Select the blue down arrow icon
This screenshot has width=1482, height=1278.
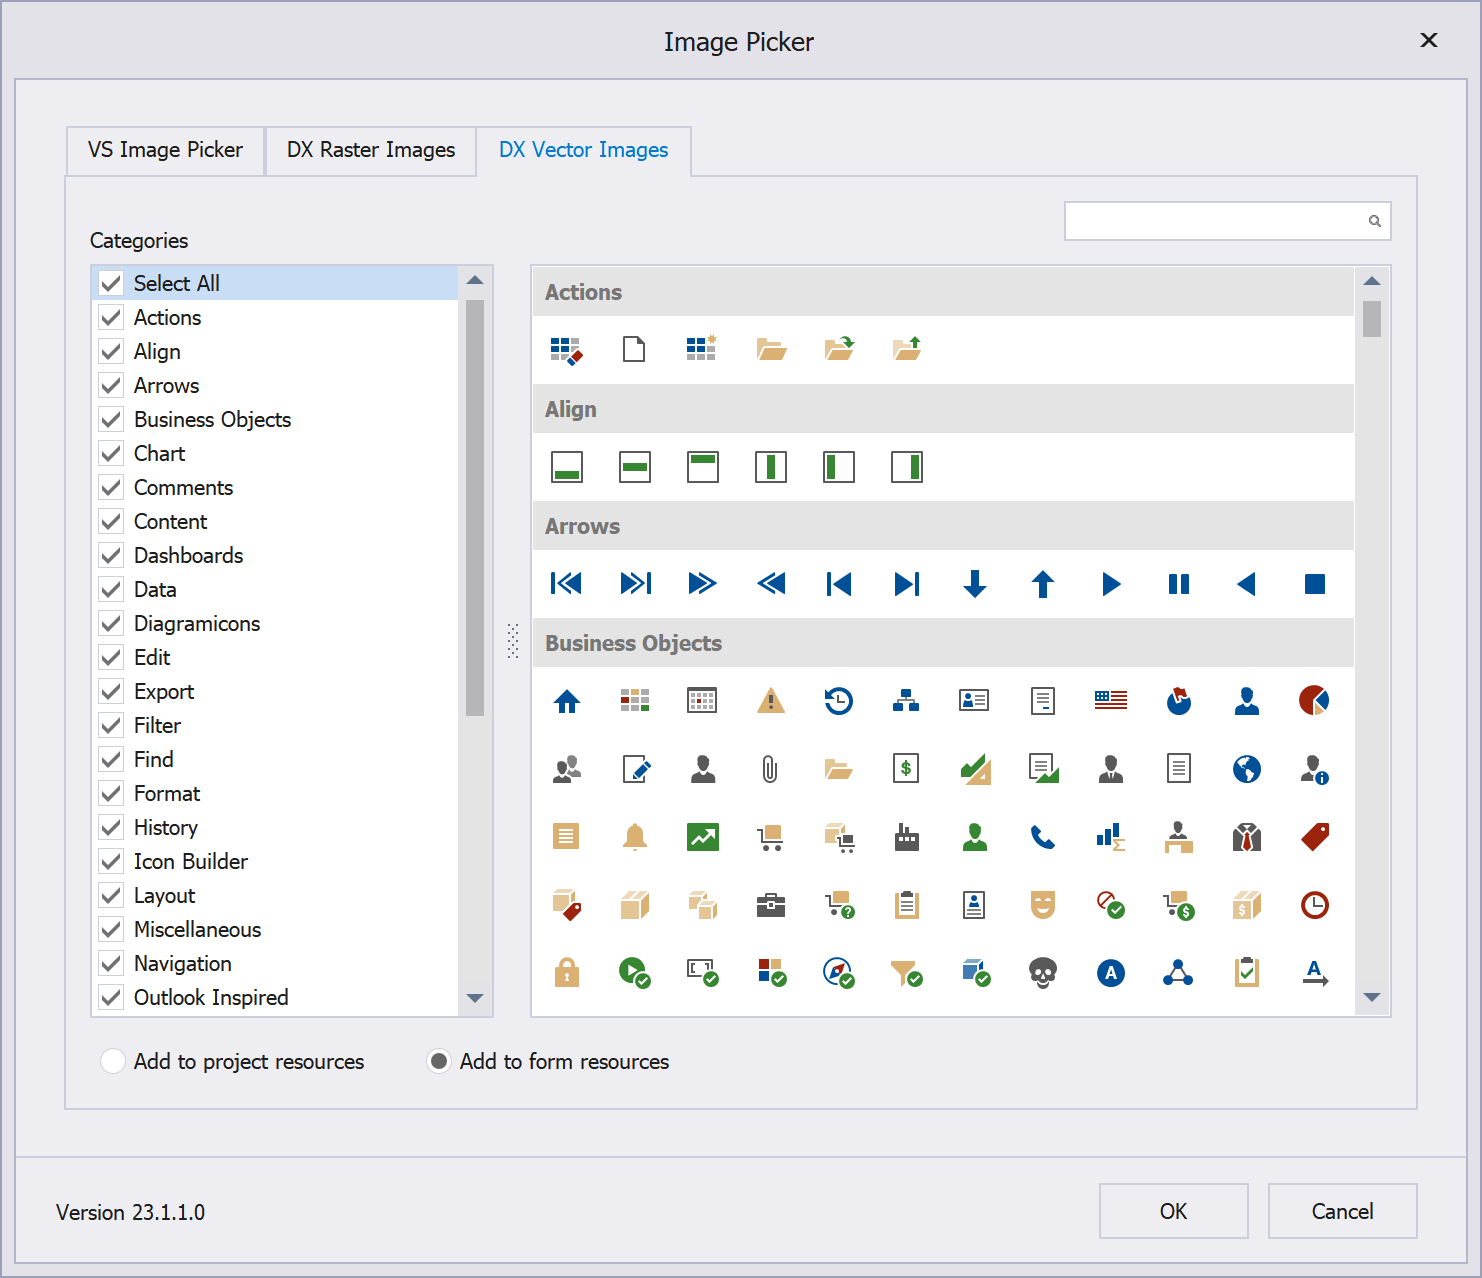tap(975, 584)
